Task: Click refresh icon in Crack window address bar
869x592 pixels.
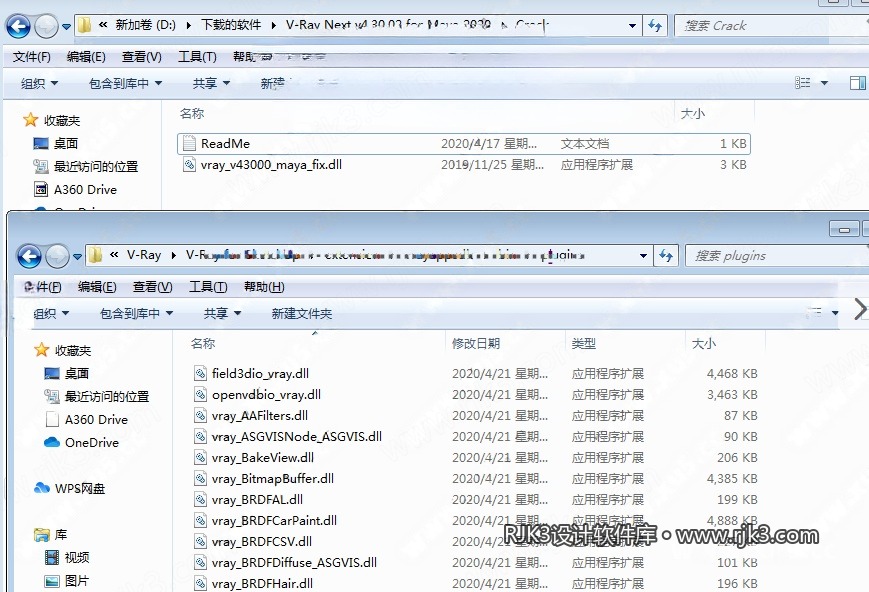Action: pos(655,25)
